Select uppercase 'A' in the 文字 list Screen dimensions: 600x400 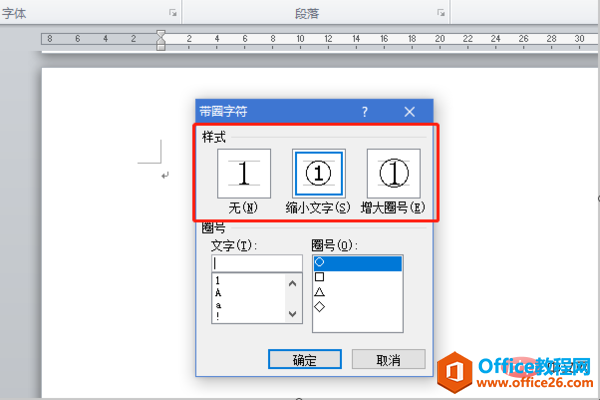click(218, 292)
